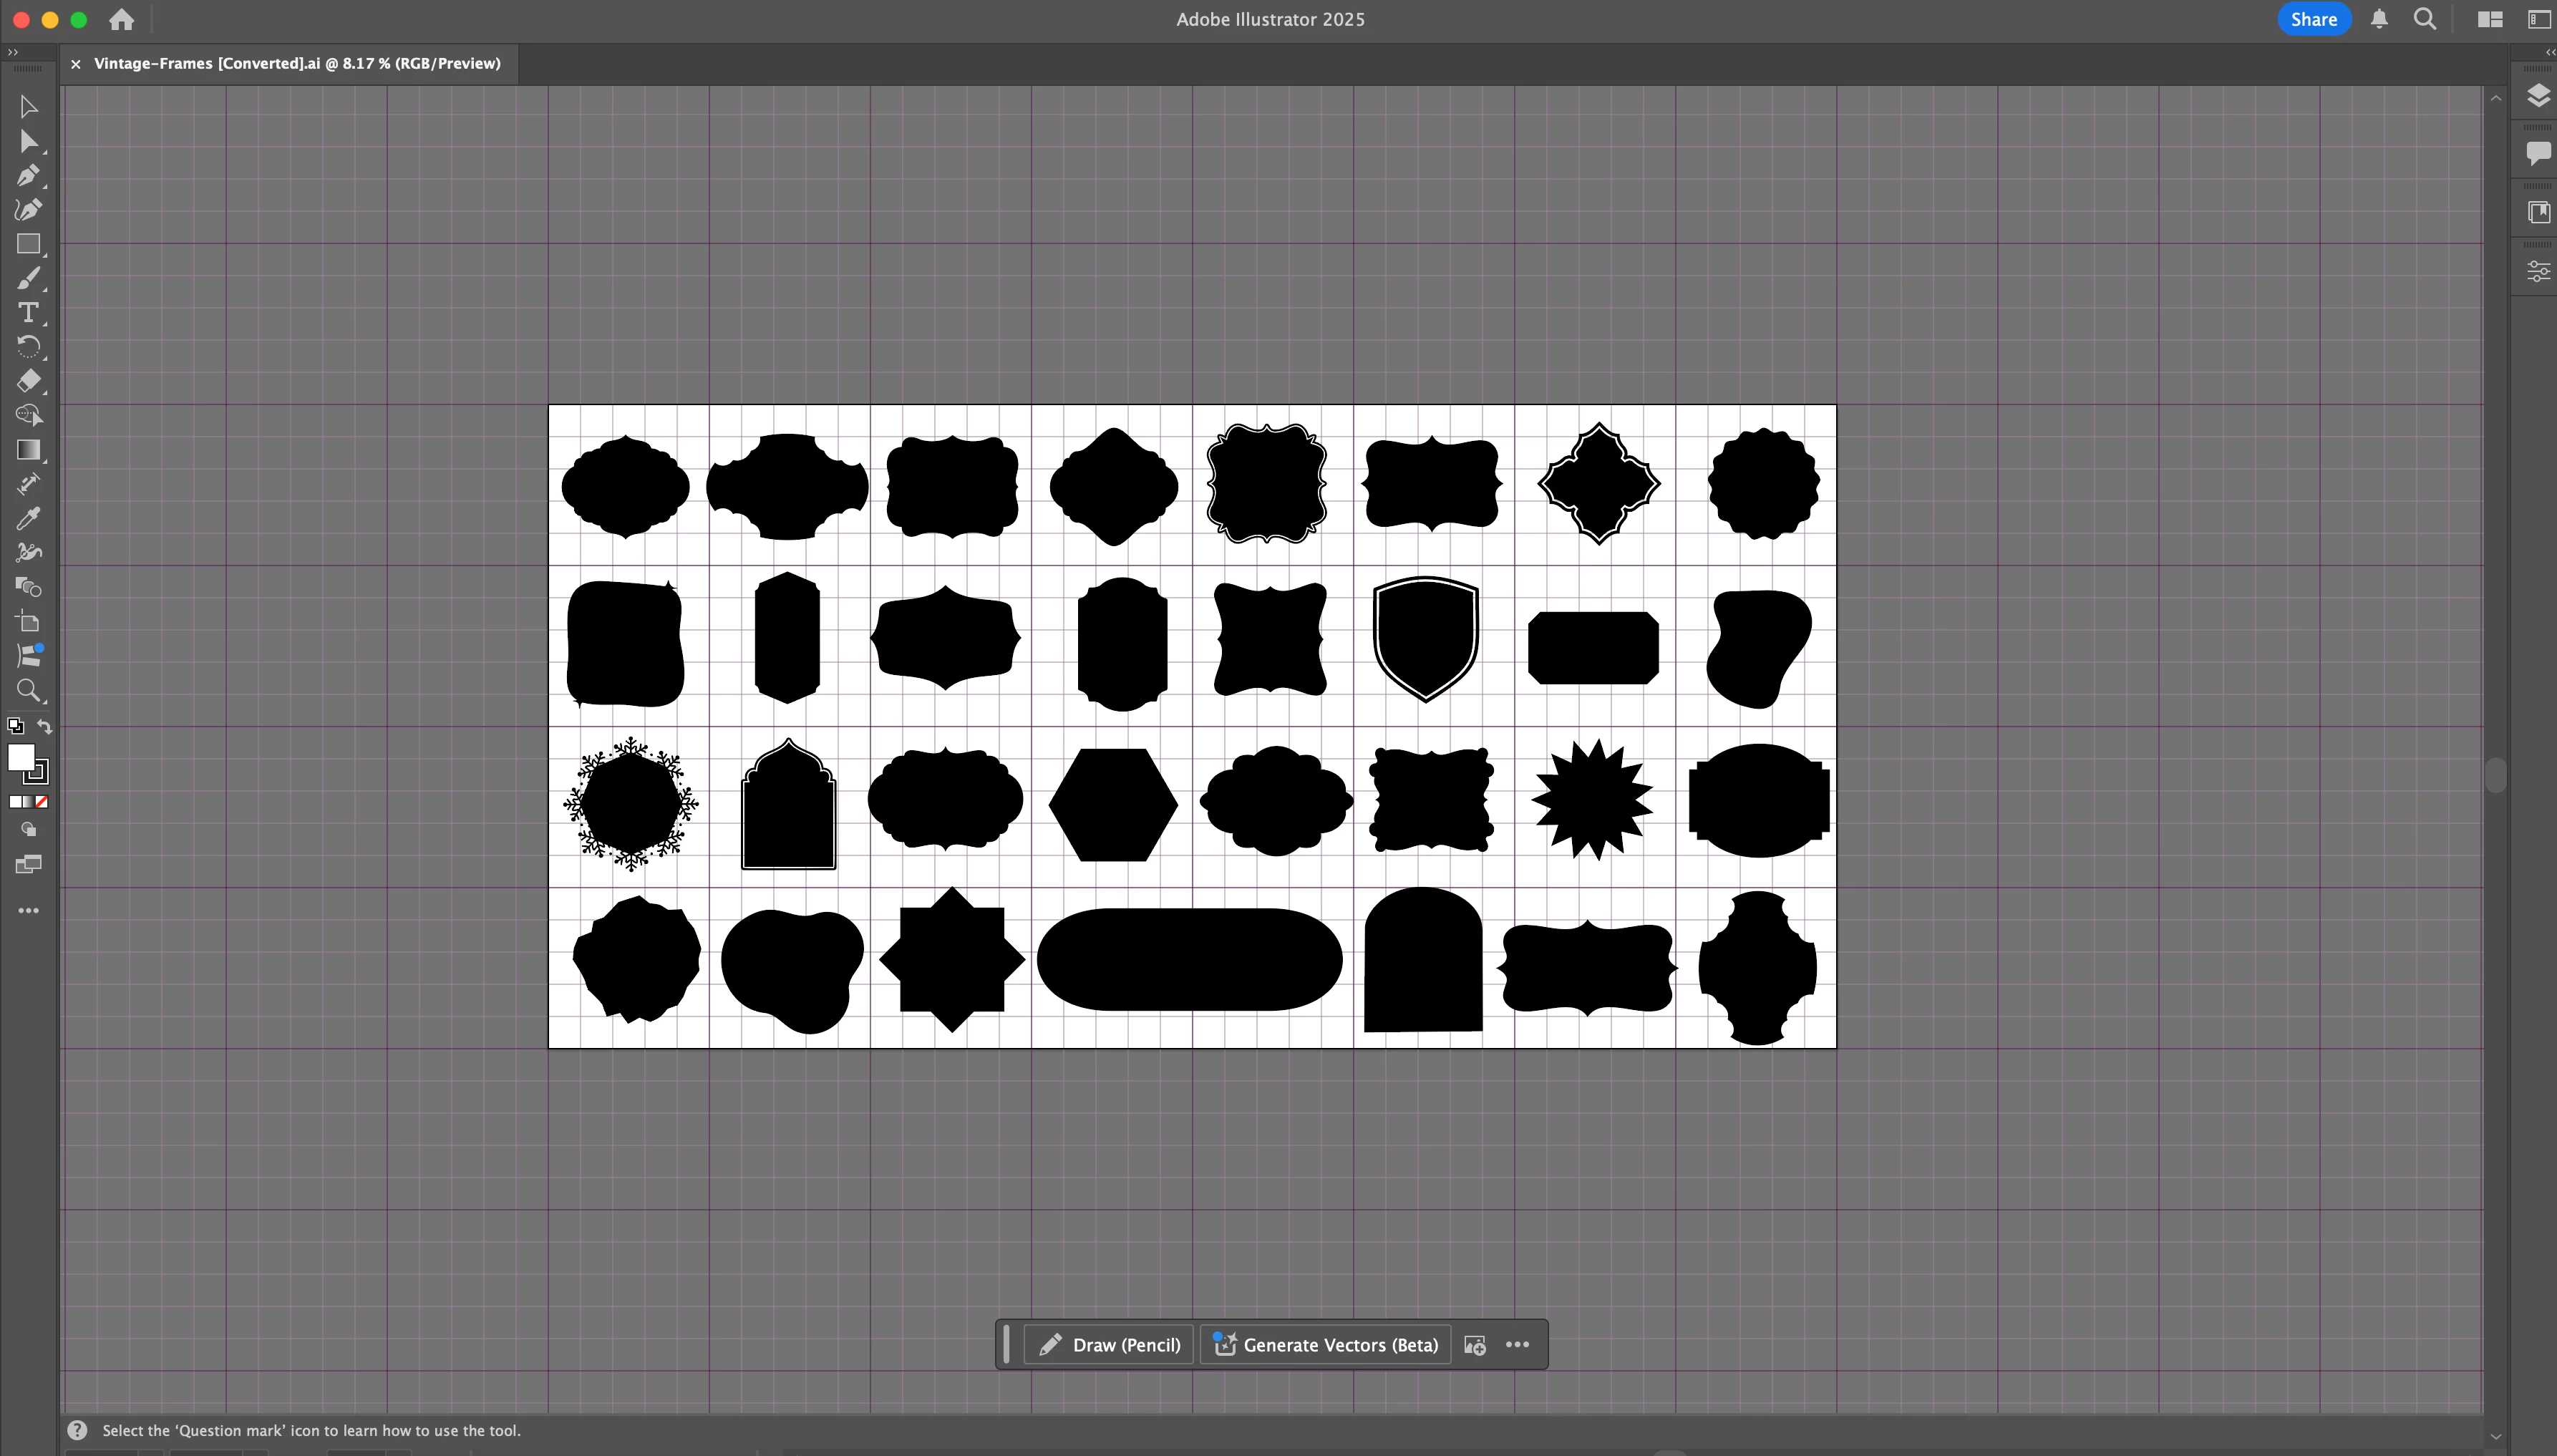Expand the right panel dock
Image resolution: width=2557 pixels, height=1456 pixels.
click(2549, 52)
